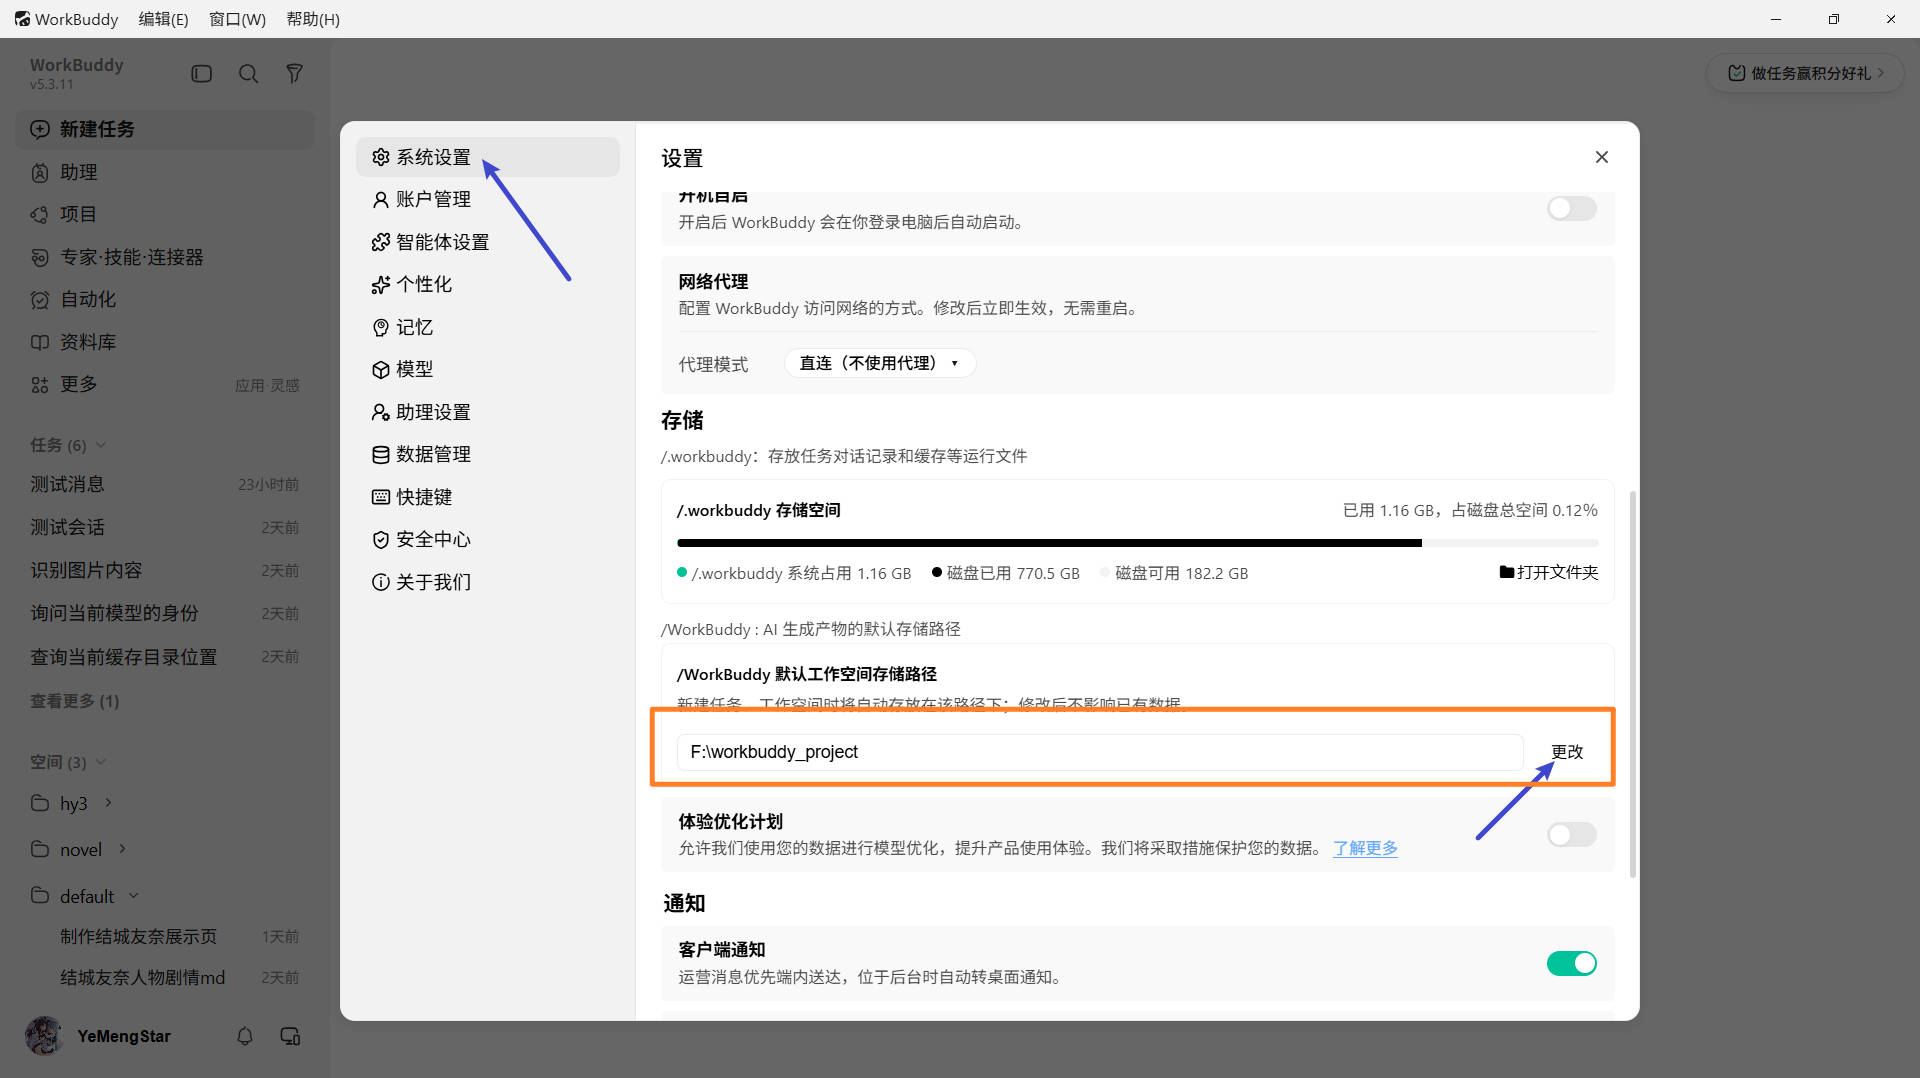Open the 帮助(H) menu
Viewport: 1920px width, 1078px height.
(x=313, y=19)
